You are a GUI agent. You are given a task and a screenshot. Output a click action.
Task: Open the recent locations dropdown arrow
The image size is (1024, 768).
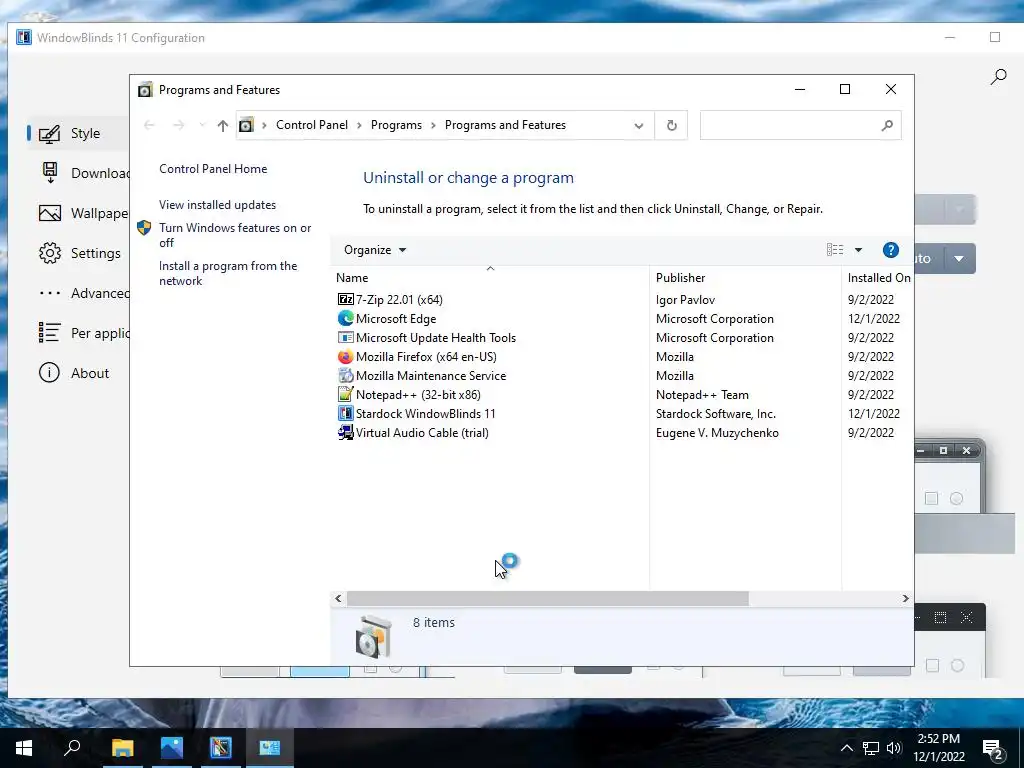tap(202, 125)
